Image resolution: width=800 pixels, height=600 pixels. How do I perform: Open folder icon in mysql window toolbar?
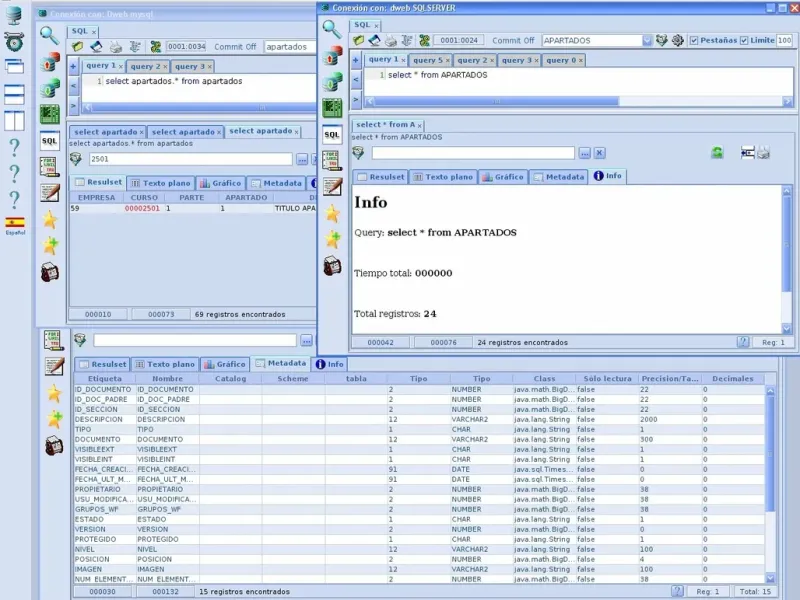(78, 47)
